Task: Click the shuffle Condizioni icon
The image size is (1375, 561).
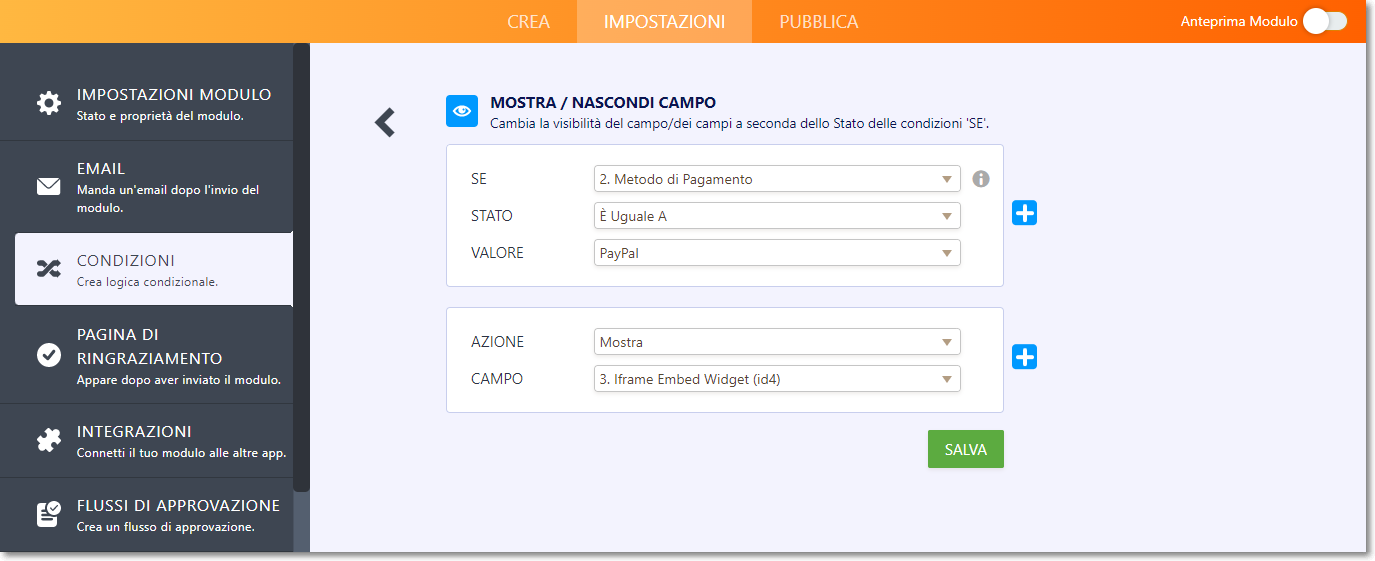Action: click(x=48, y=268)
